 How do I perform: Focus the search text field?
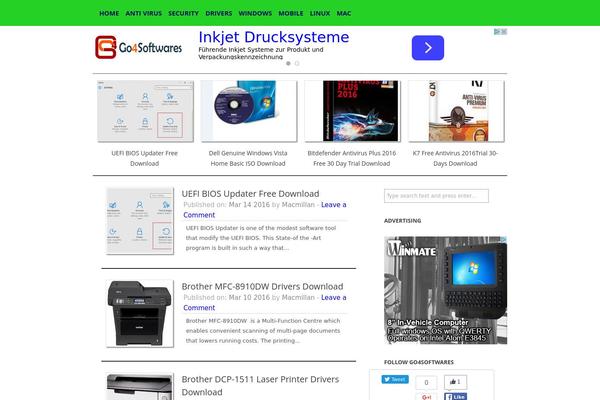[436, 196]
